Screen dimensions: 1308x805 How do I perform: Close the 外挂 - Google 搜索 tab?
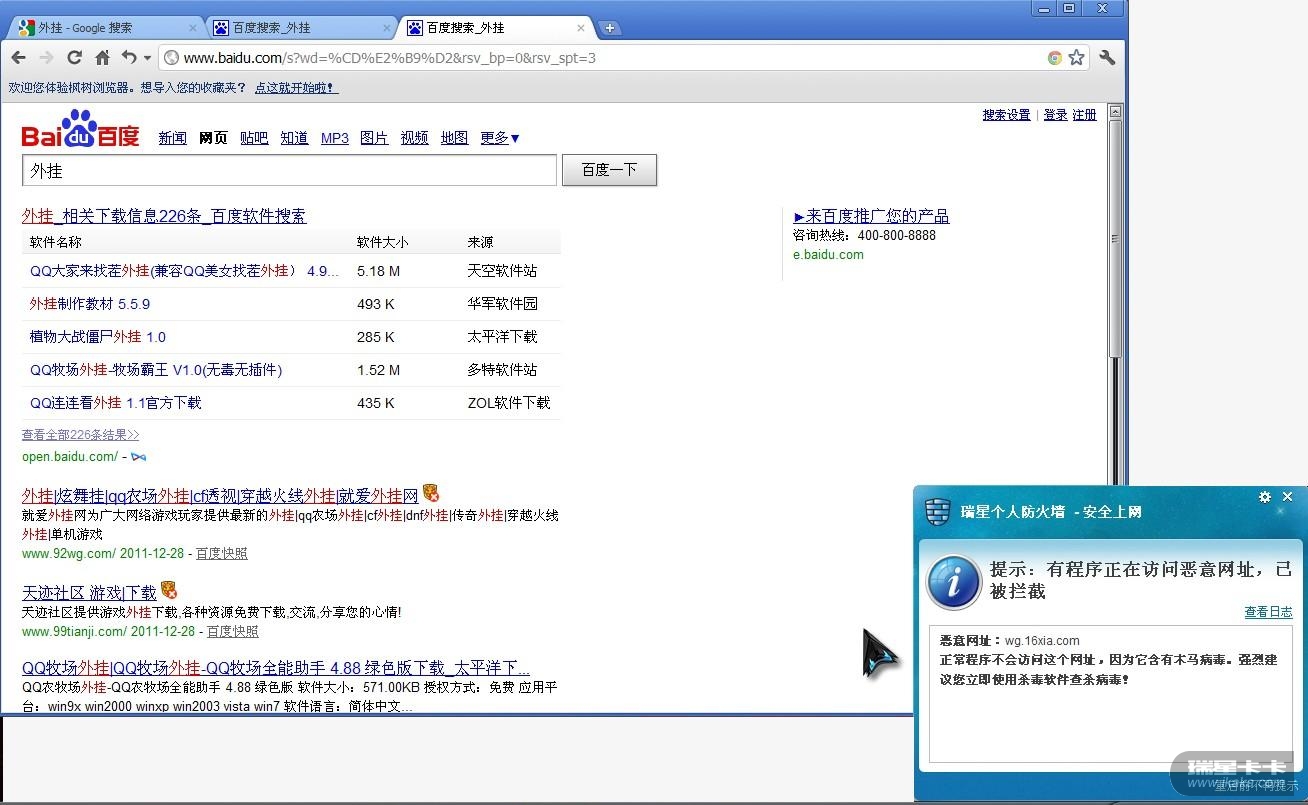pyautogui.click(x=193, y=28)
